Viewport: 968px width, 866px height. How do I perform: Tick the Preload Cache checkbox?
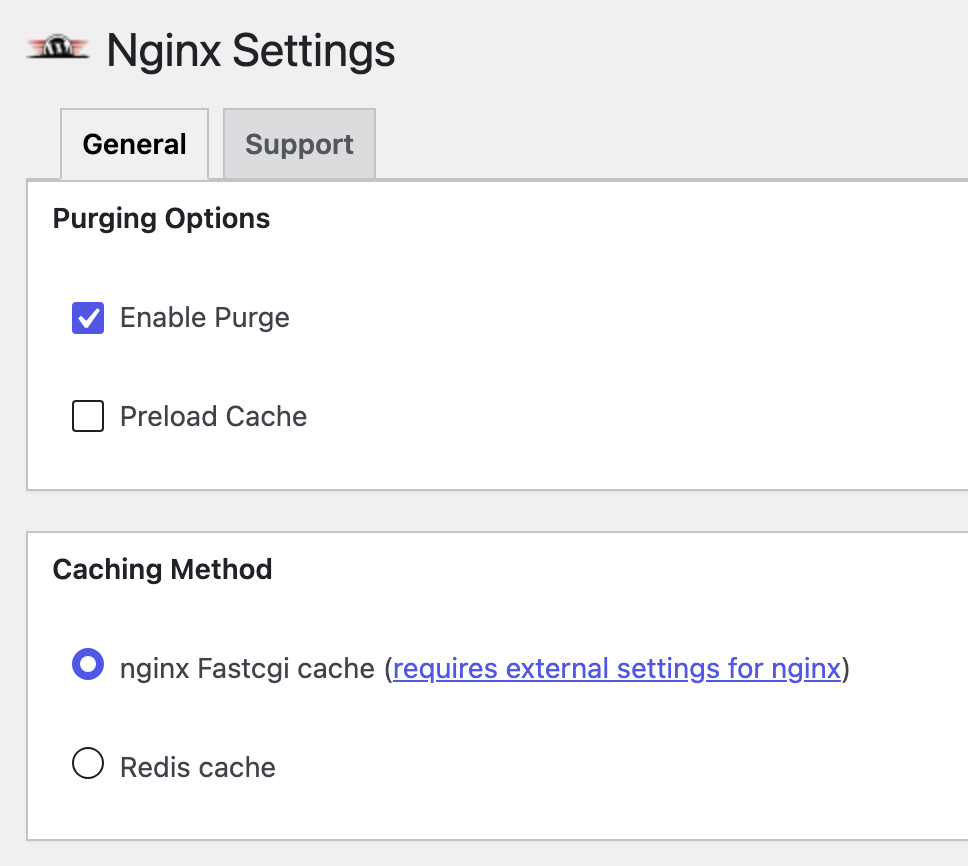88,416
